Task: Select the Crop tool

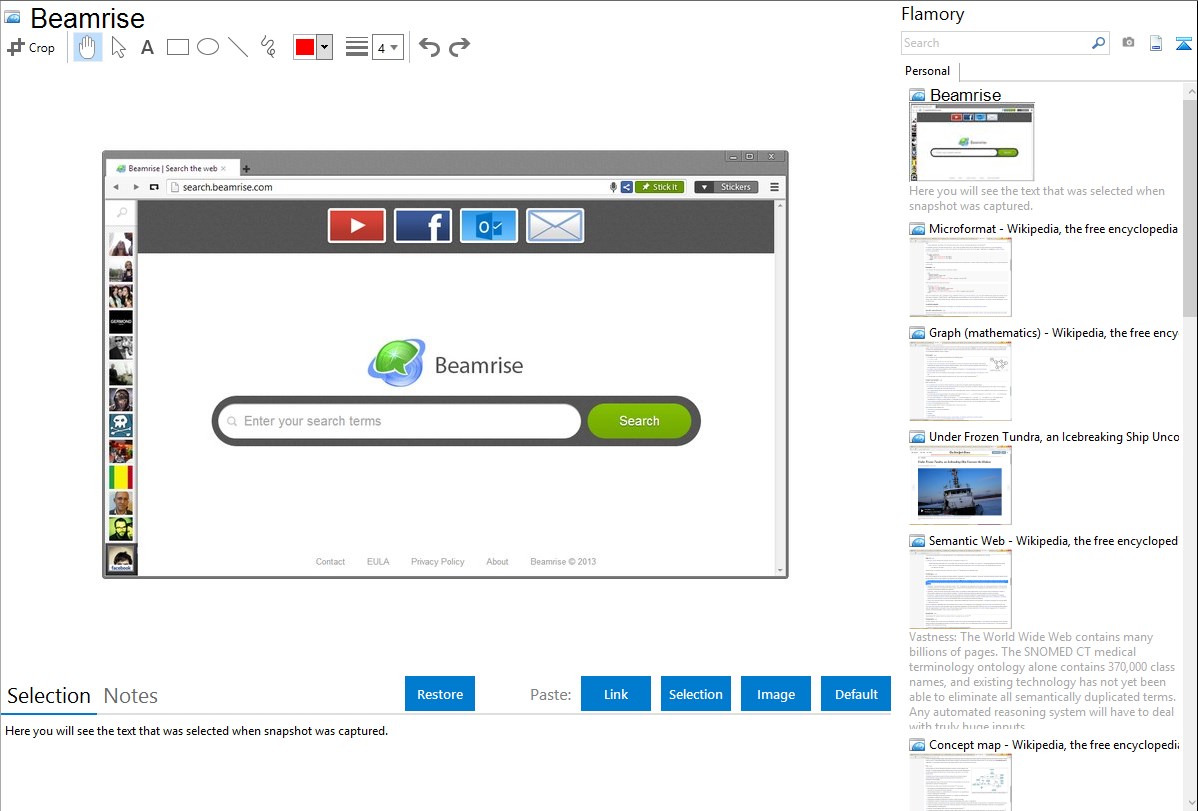Action: tap(31, 47)
